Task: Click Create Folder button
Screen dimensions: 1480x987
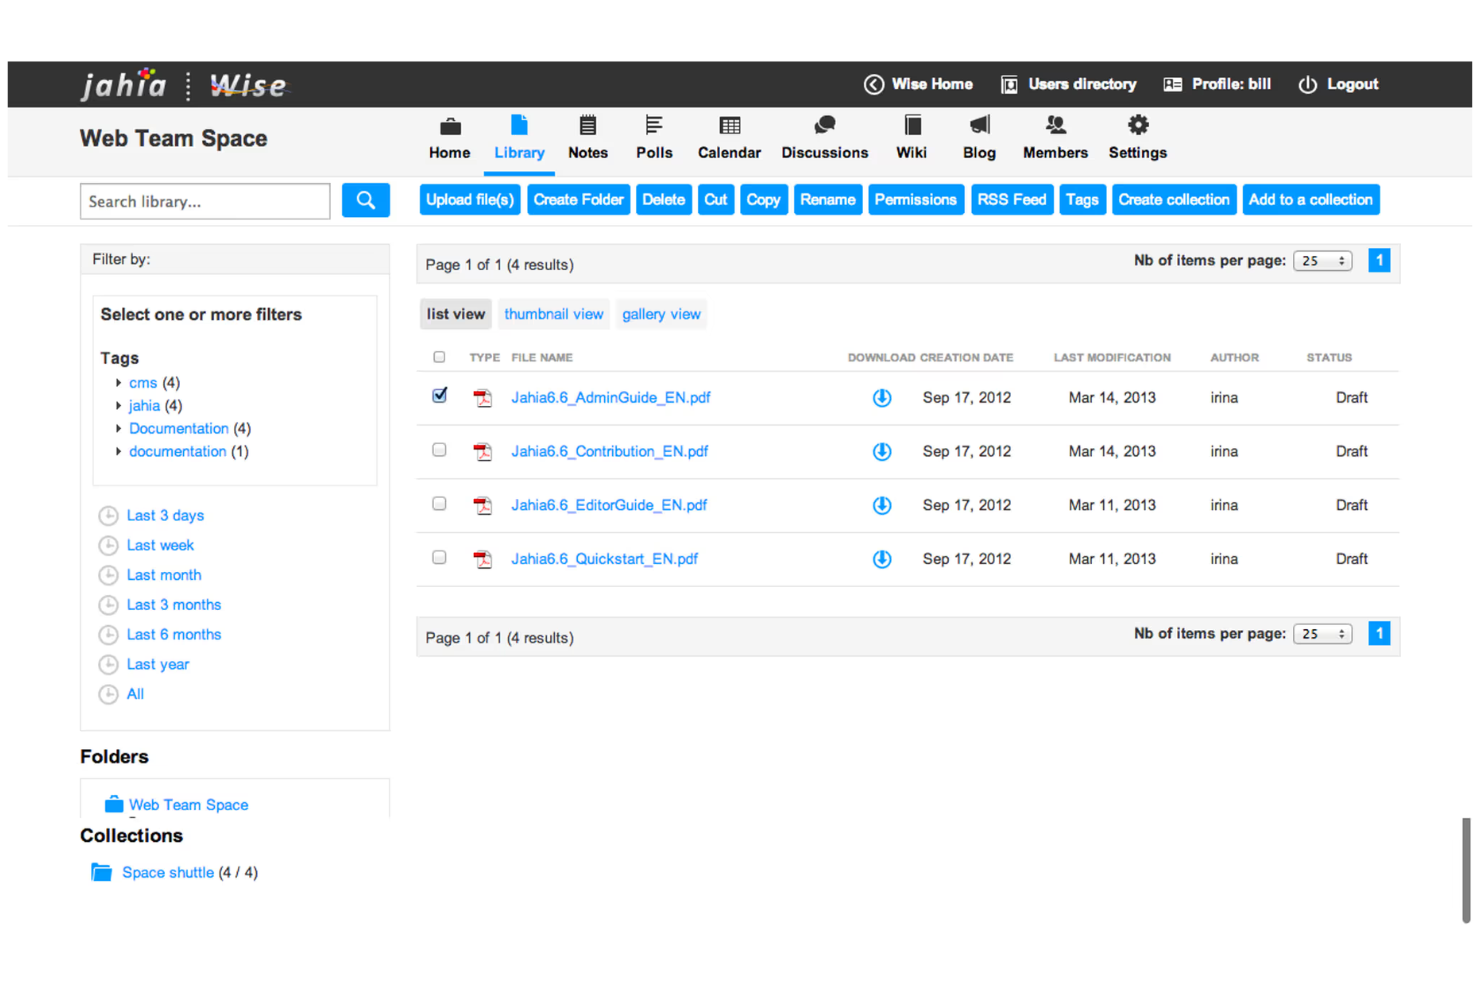Action: (579, 200)
